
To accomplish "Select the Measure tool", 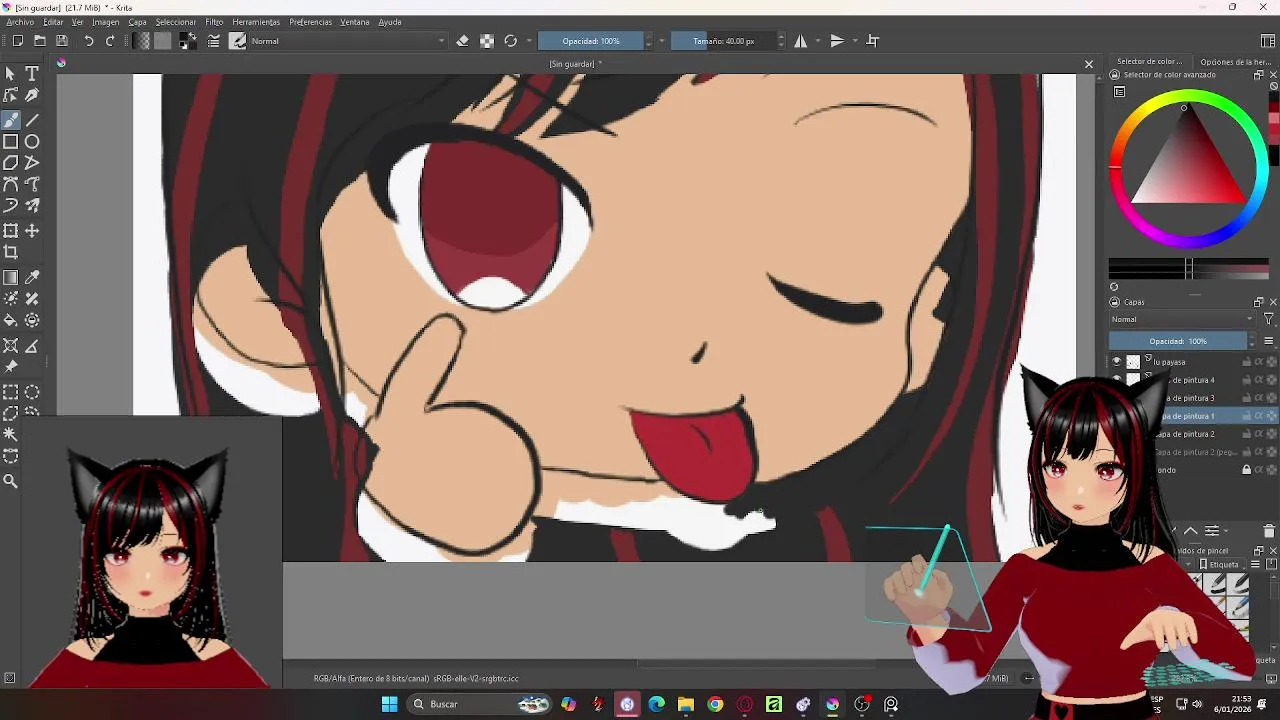I will (x=32, y=346).
